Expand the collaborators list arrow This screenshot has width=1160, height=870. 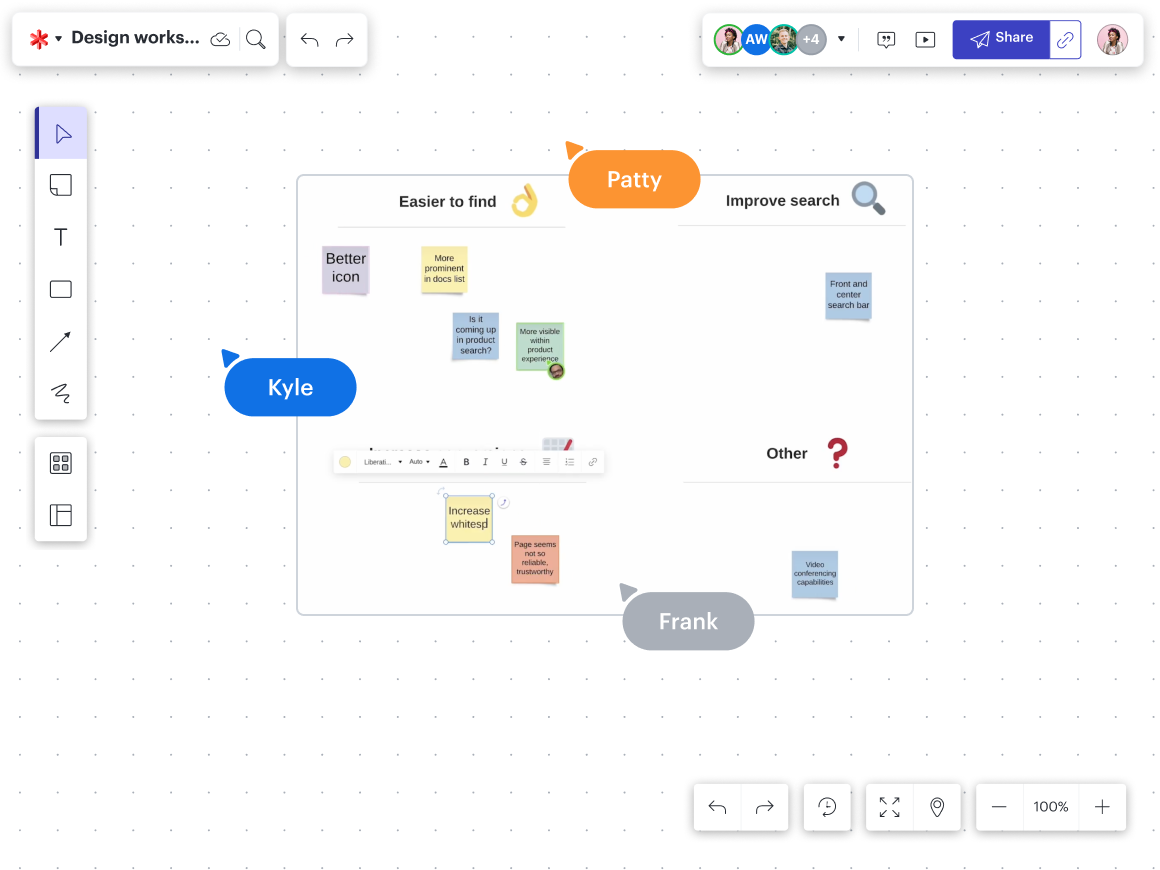click(x=841, y=40)
